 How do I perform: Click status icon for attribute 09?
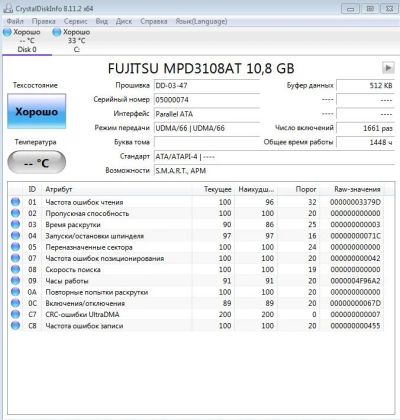point(15,281)
